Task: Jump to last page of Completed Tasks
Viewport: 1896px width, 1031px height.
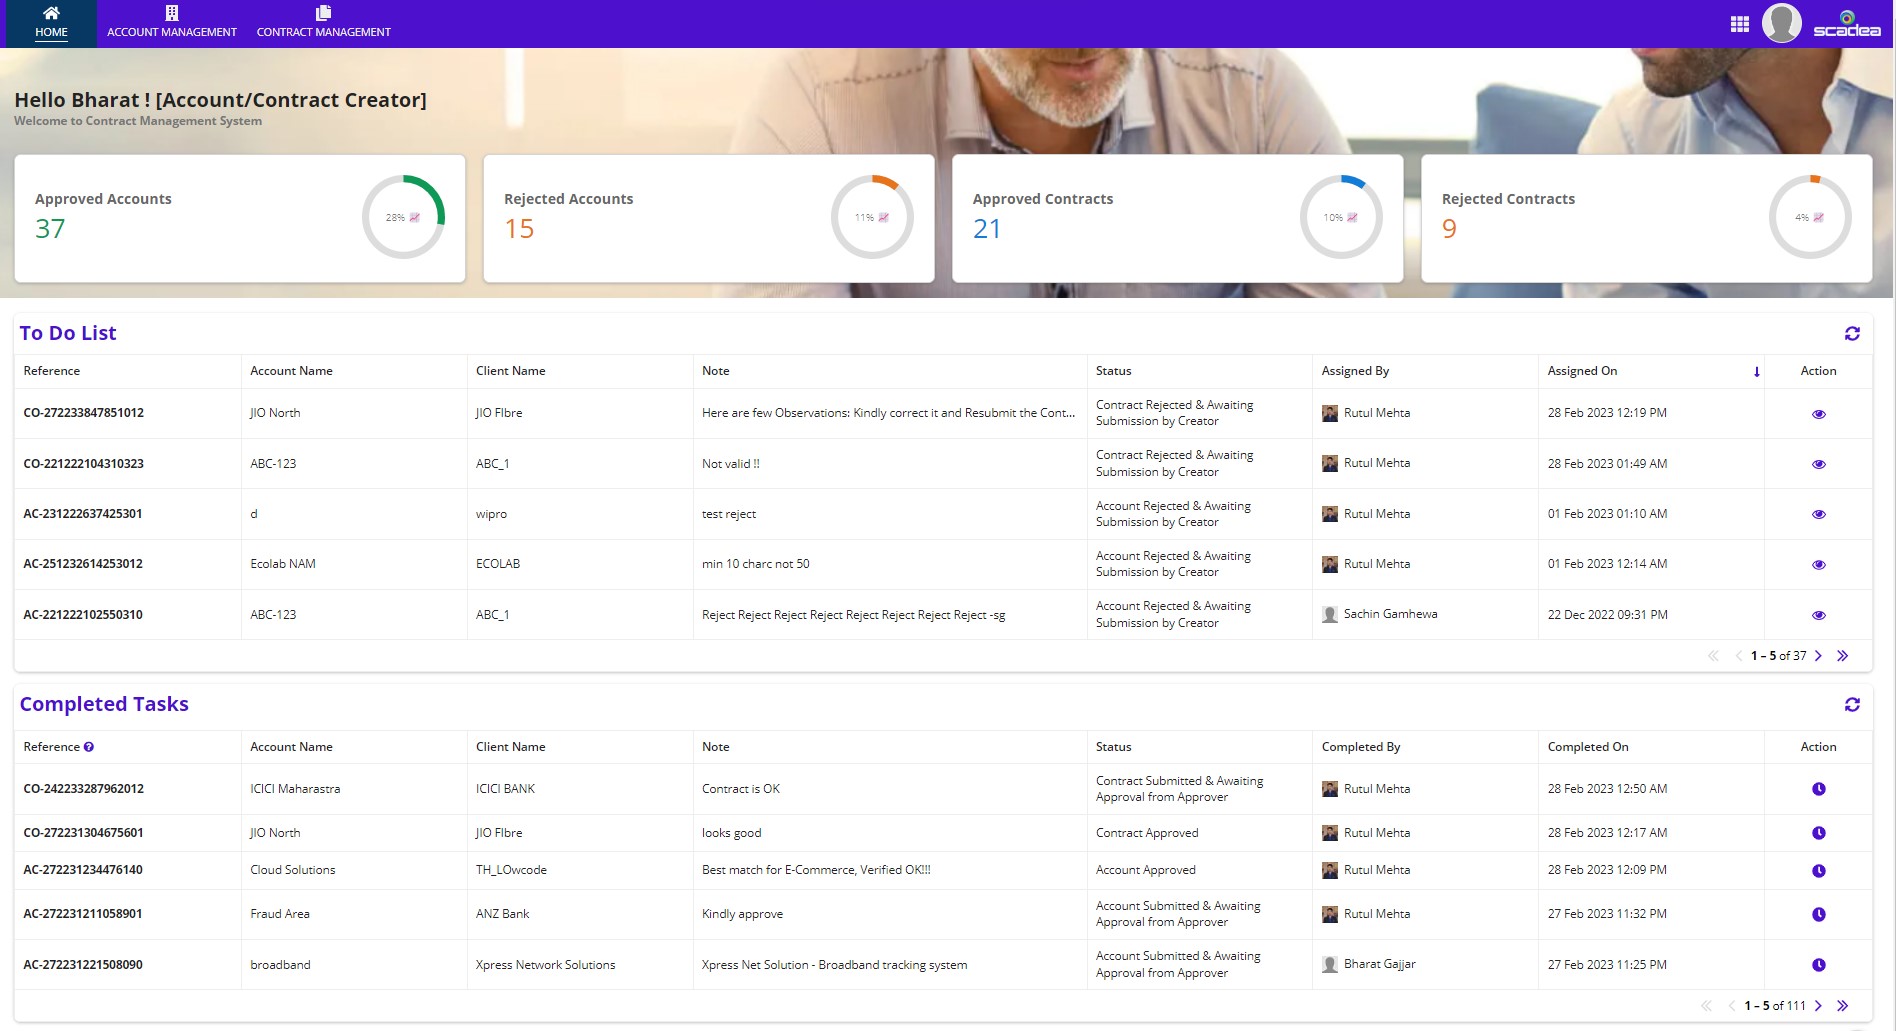Action: point(1842,1006)
